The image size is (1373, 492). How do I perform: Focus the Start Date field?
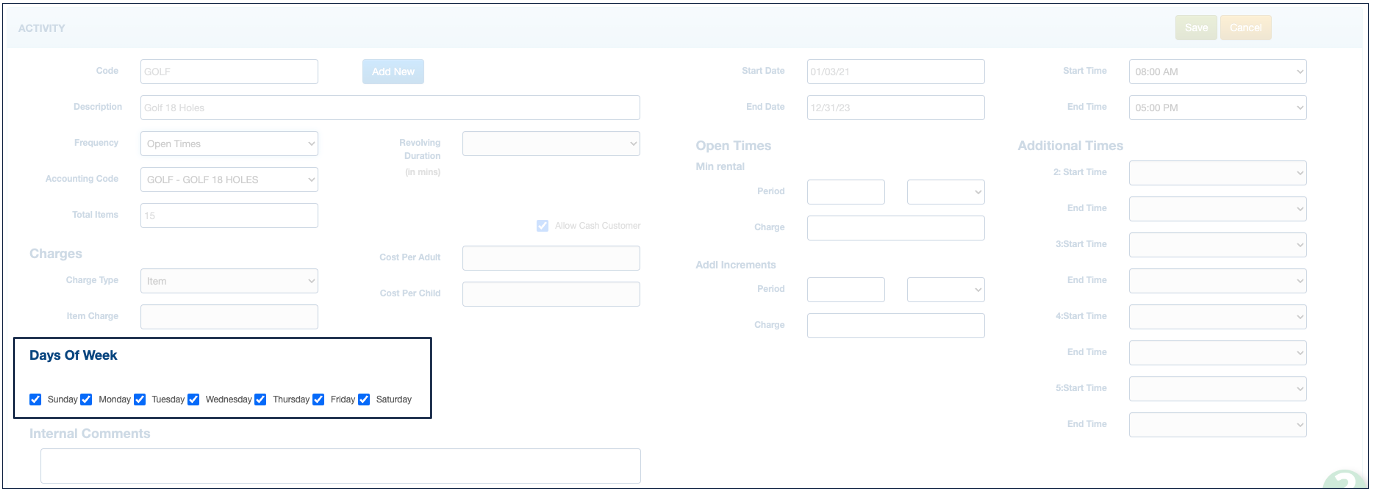895,72
